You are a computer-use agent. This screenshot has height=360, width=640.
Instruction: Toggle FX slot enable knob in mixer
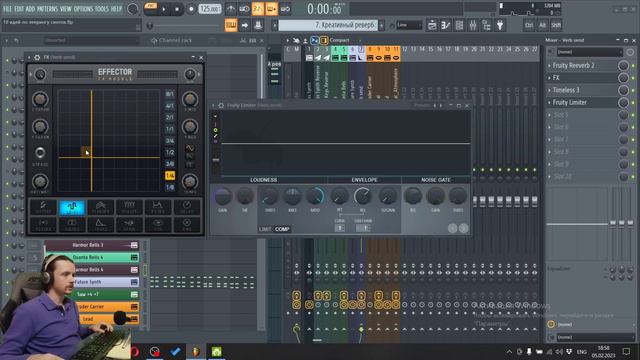coord(623,78)
